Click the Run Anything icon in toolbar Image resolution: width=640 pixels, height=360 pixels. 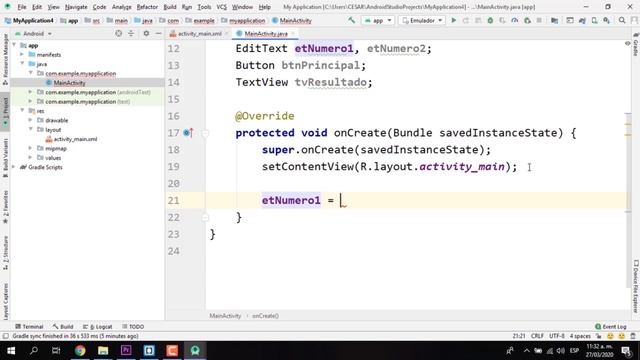pyautogui.click(x=570, y=20)
